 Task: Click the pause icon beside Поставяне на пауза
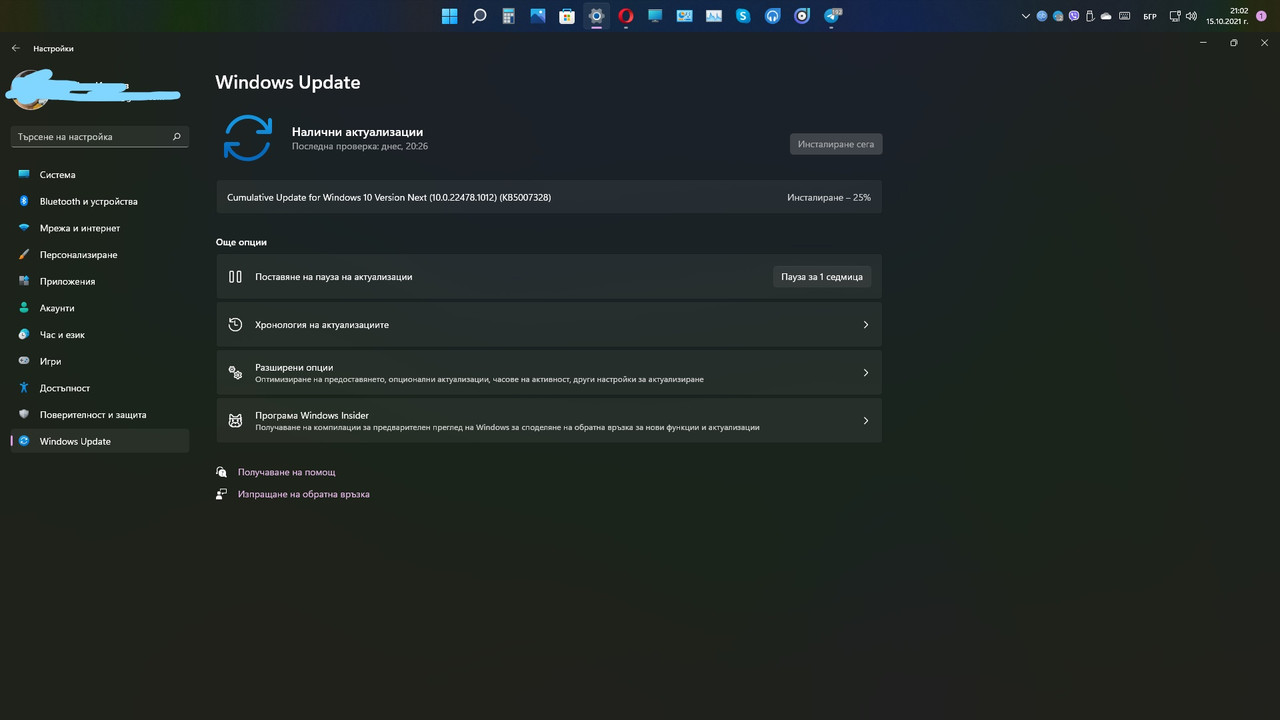click(x=235, y=277)
